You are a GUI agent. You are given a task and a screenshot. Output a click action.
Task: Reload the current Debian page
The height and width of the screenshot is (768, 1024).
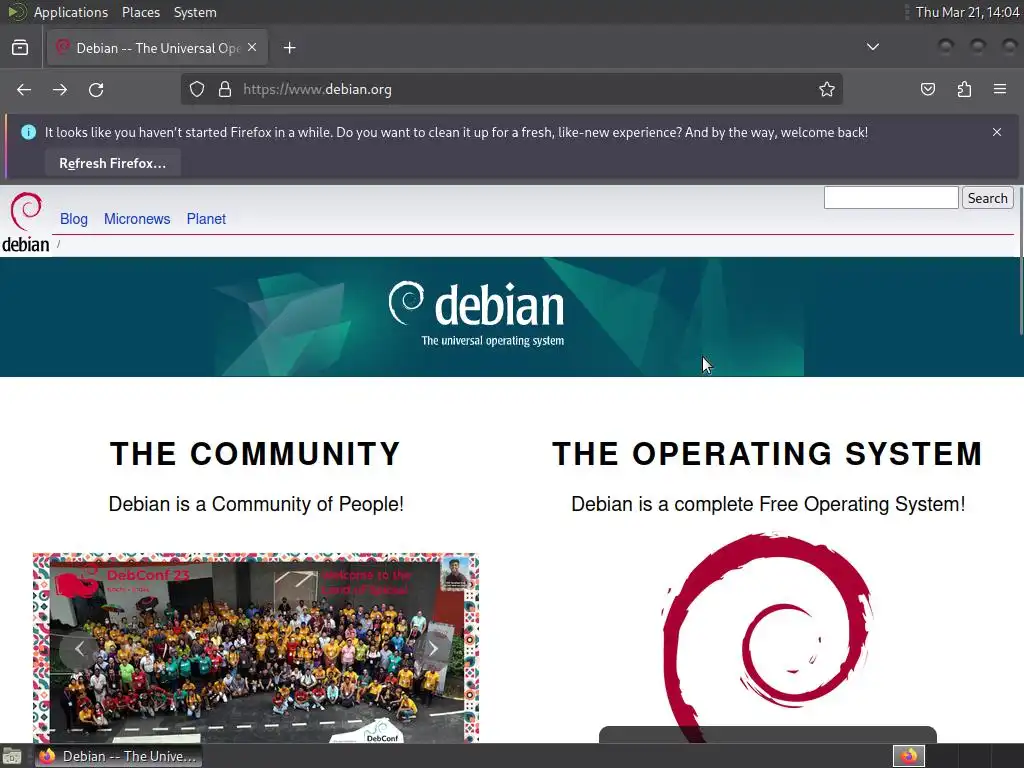click(x=96, y=89)
